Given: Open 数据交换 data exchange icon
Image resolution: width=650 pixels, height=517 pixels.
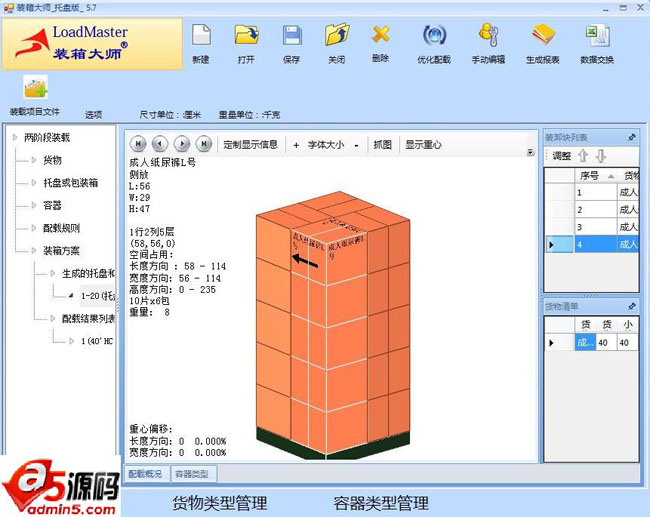Looking at the screenshot, I should (x=597, y=36).
